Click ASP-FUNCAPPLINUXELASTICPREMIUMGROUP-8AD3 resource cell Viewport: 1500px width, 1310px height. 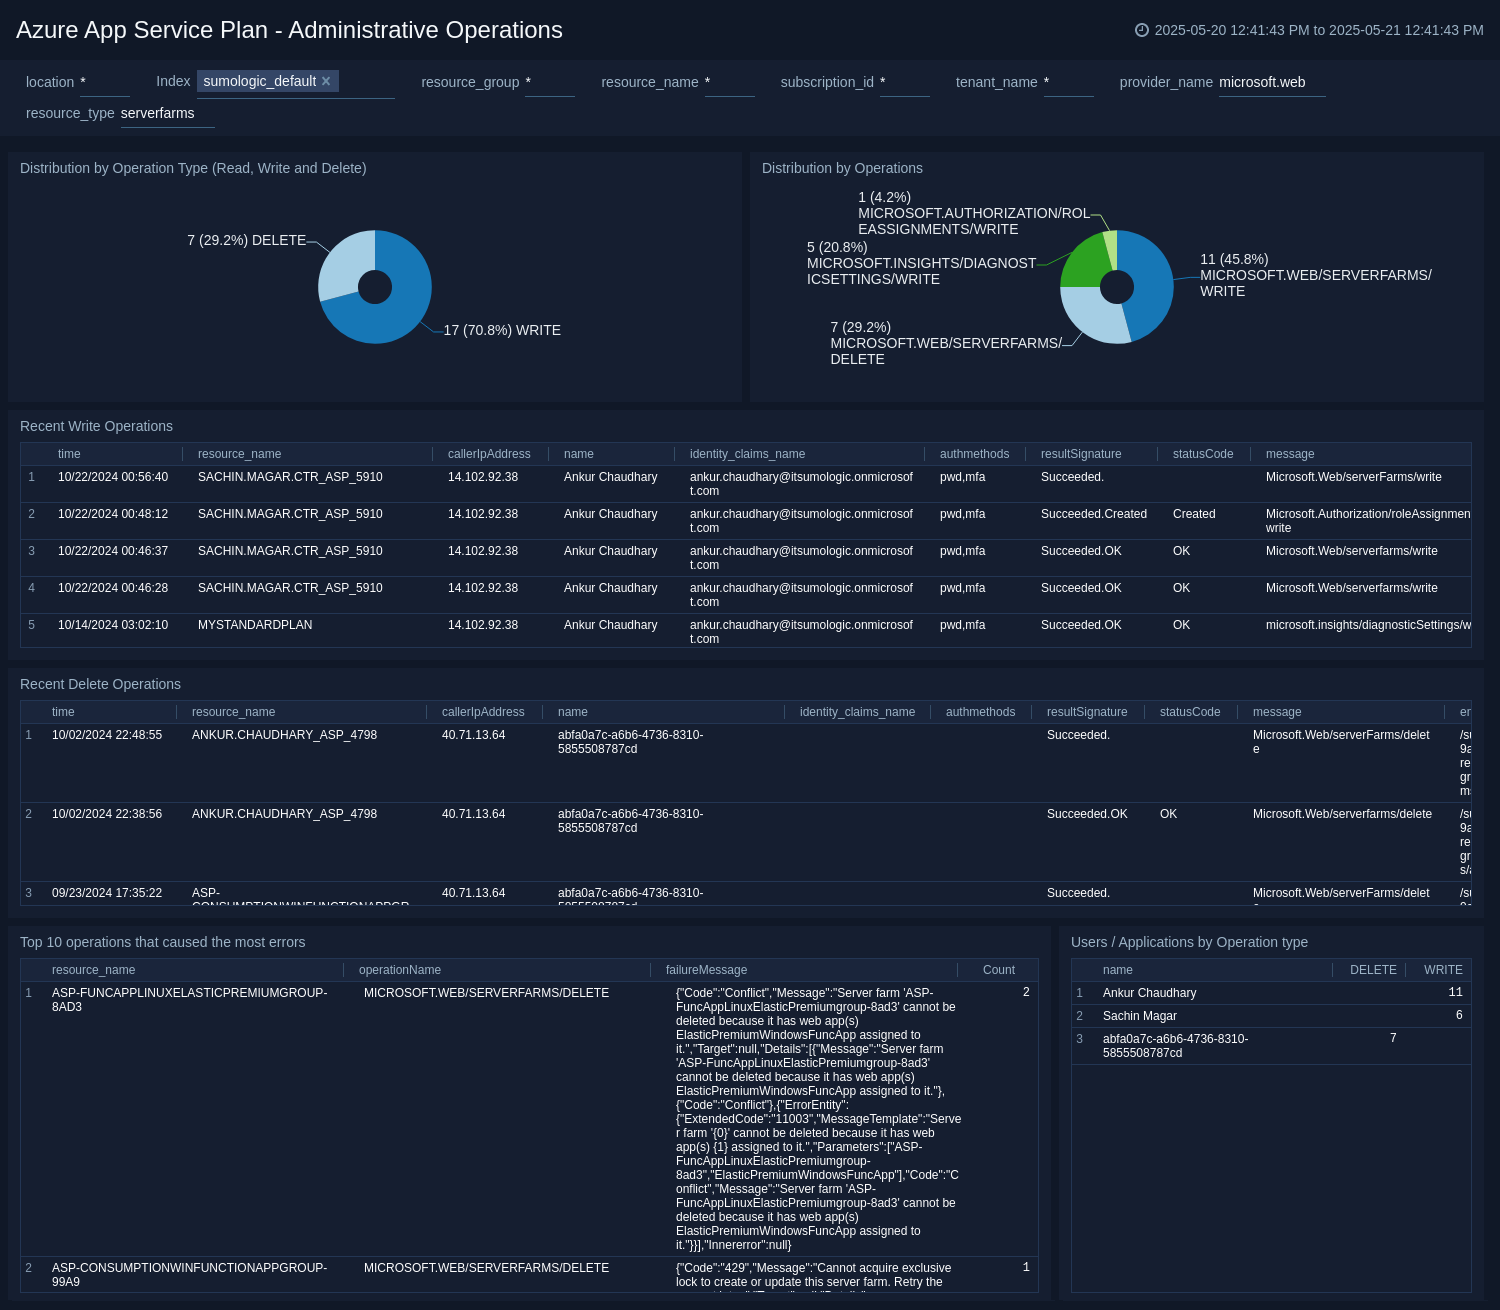(x=190, y=1000)
